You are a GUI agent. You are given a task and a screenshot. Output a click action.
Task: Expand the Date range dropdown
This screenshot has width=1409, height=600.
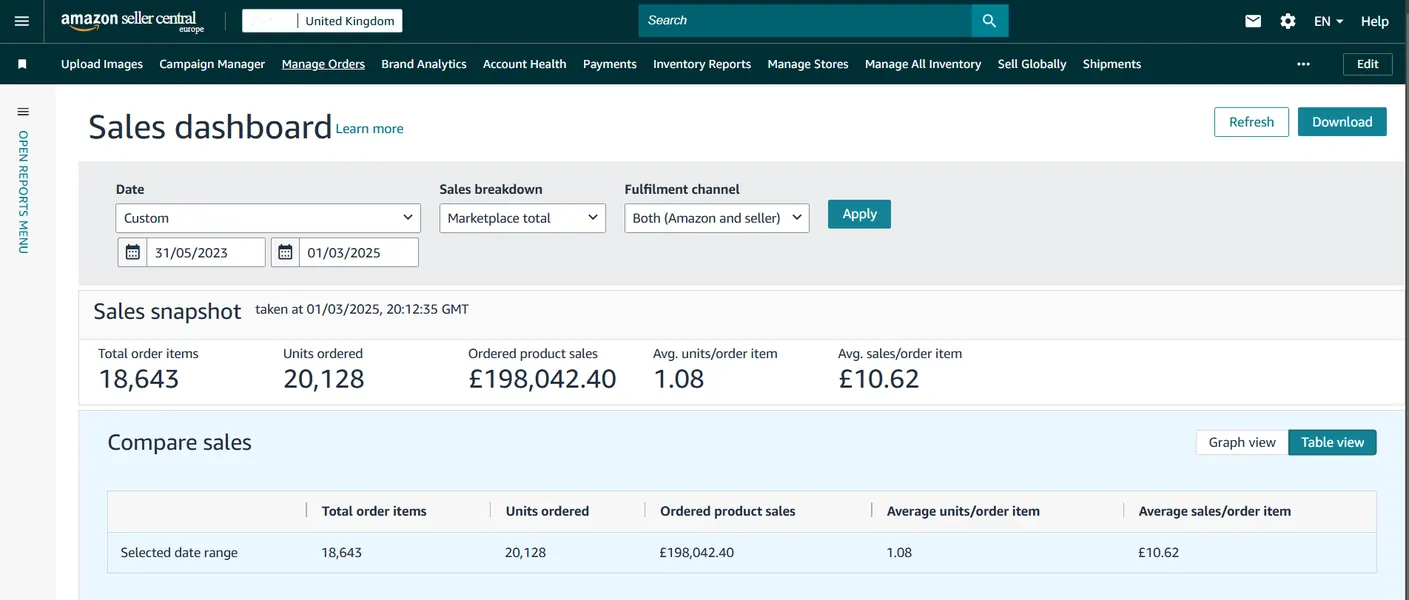(267, 218)
